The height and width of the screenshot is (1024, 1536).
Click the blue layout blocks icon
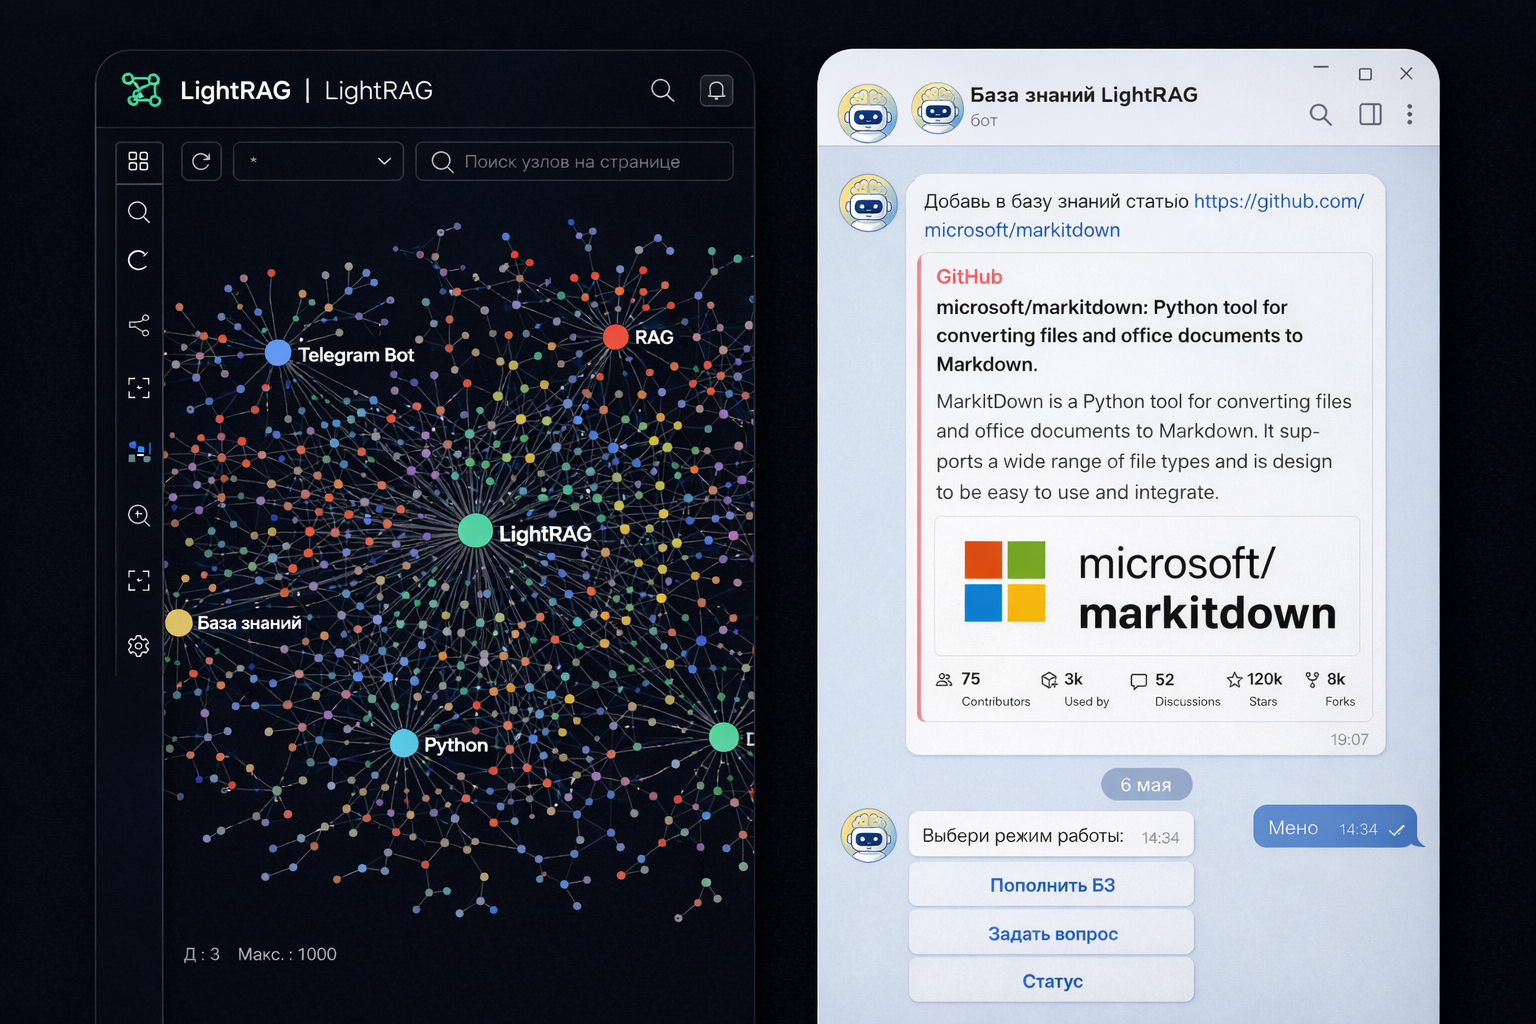(x=139, y=452)
